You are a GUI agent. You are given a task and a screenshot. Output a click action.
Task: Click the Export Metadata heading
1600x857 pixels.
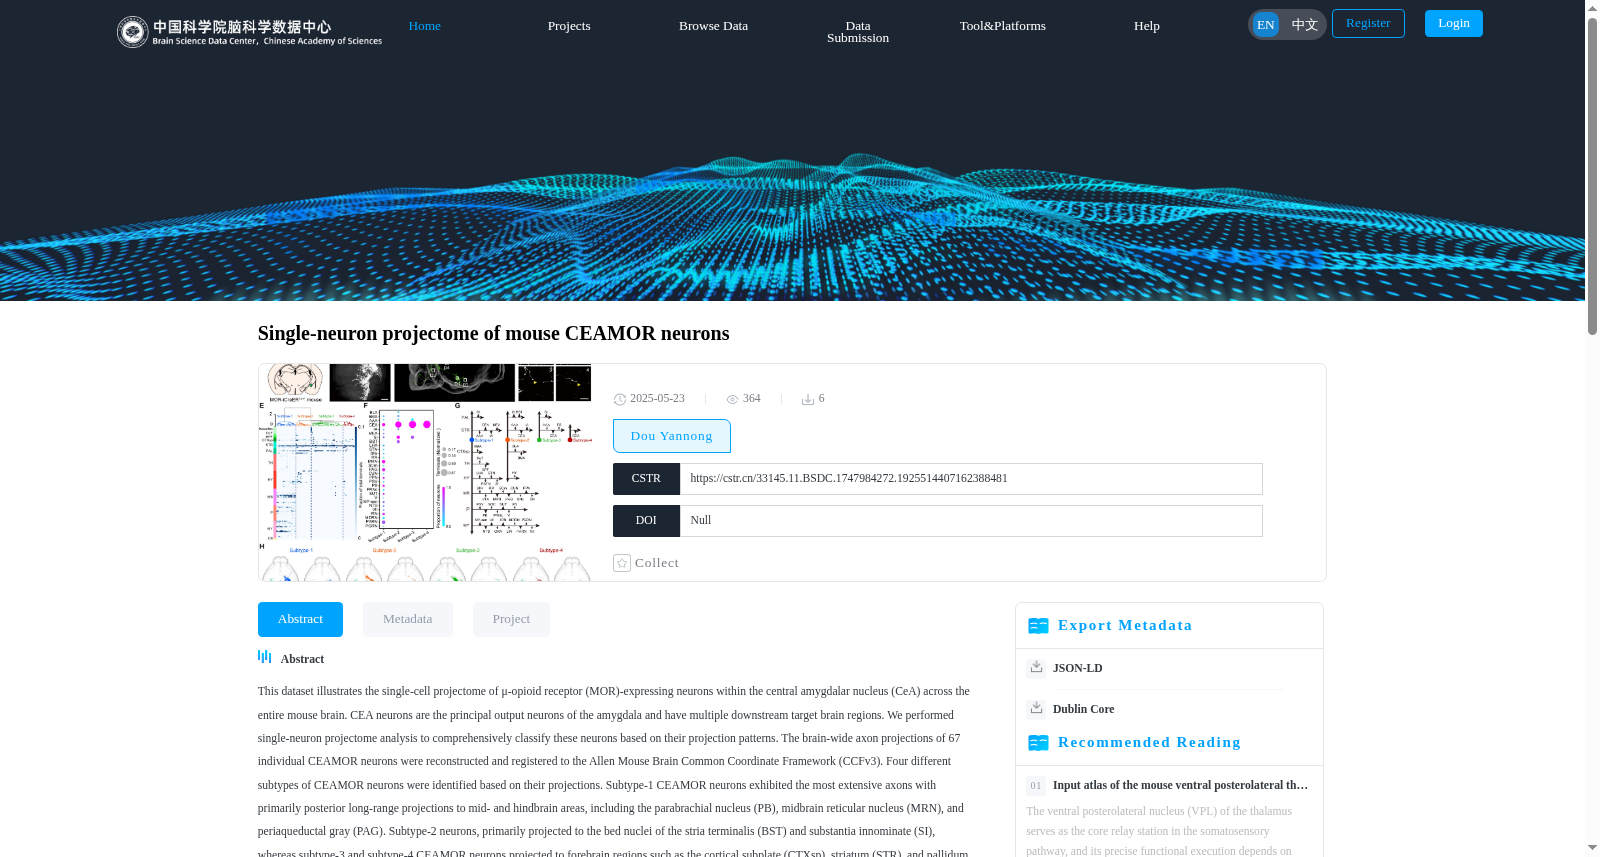coord(1125,625)
